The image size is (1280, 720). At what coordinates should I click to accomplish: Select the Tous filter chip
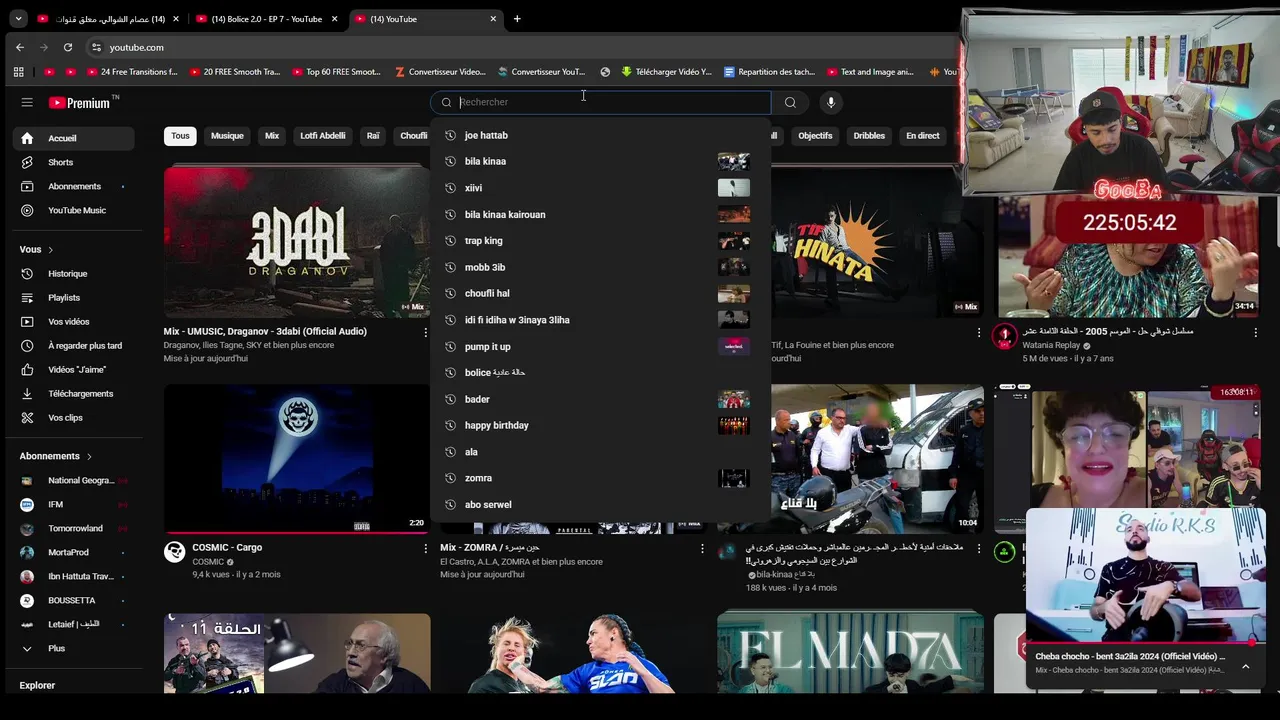click(180, 136)
